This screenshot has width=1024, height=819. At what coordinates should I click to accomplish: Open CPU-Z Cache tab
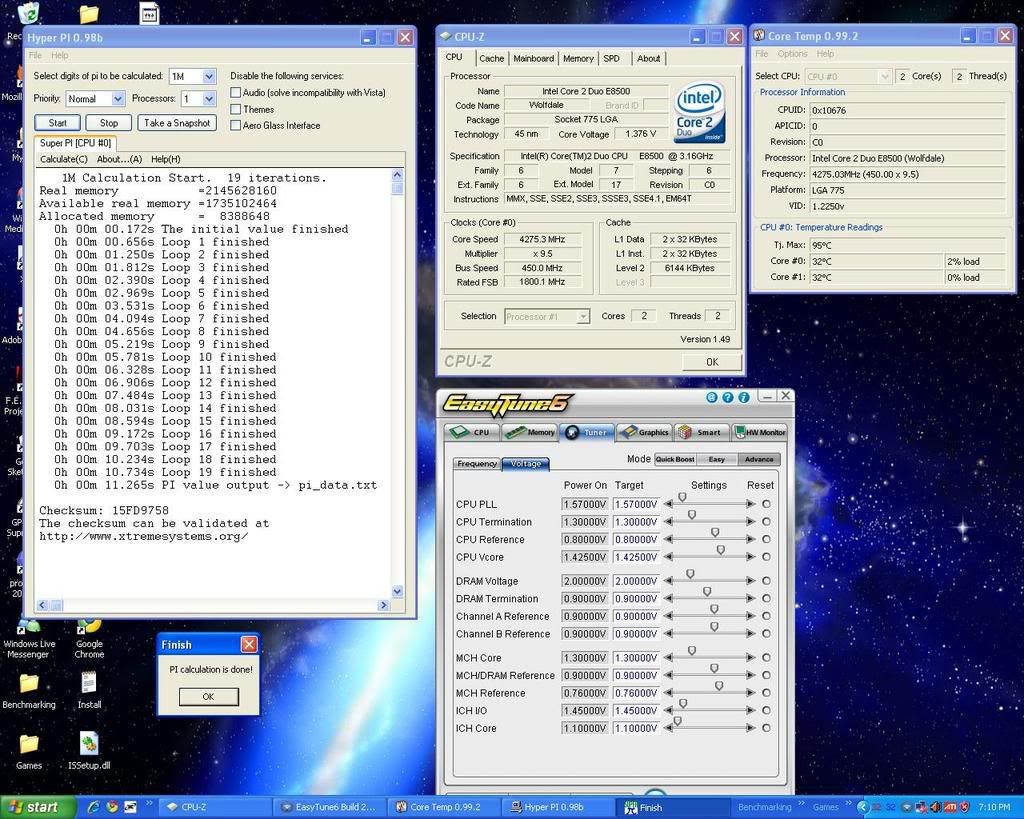pos(492,59)
